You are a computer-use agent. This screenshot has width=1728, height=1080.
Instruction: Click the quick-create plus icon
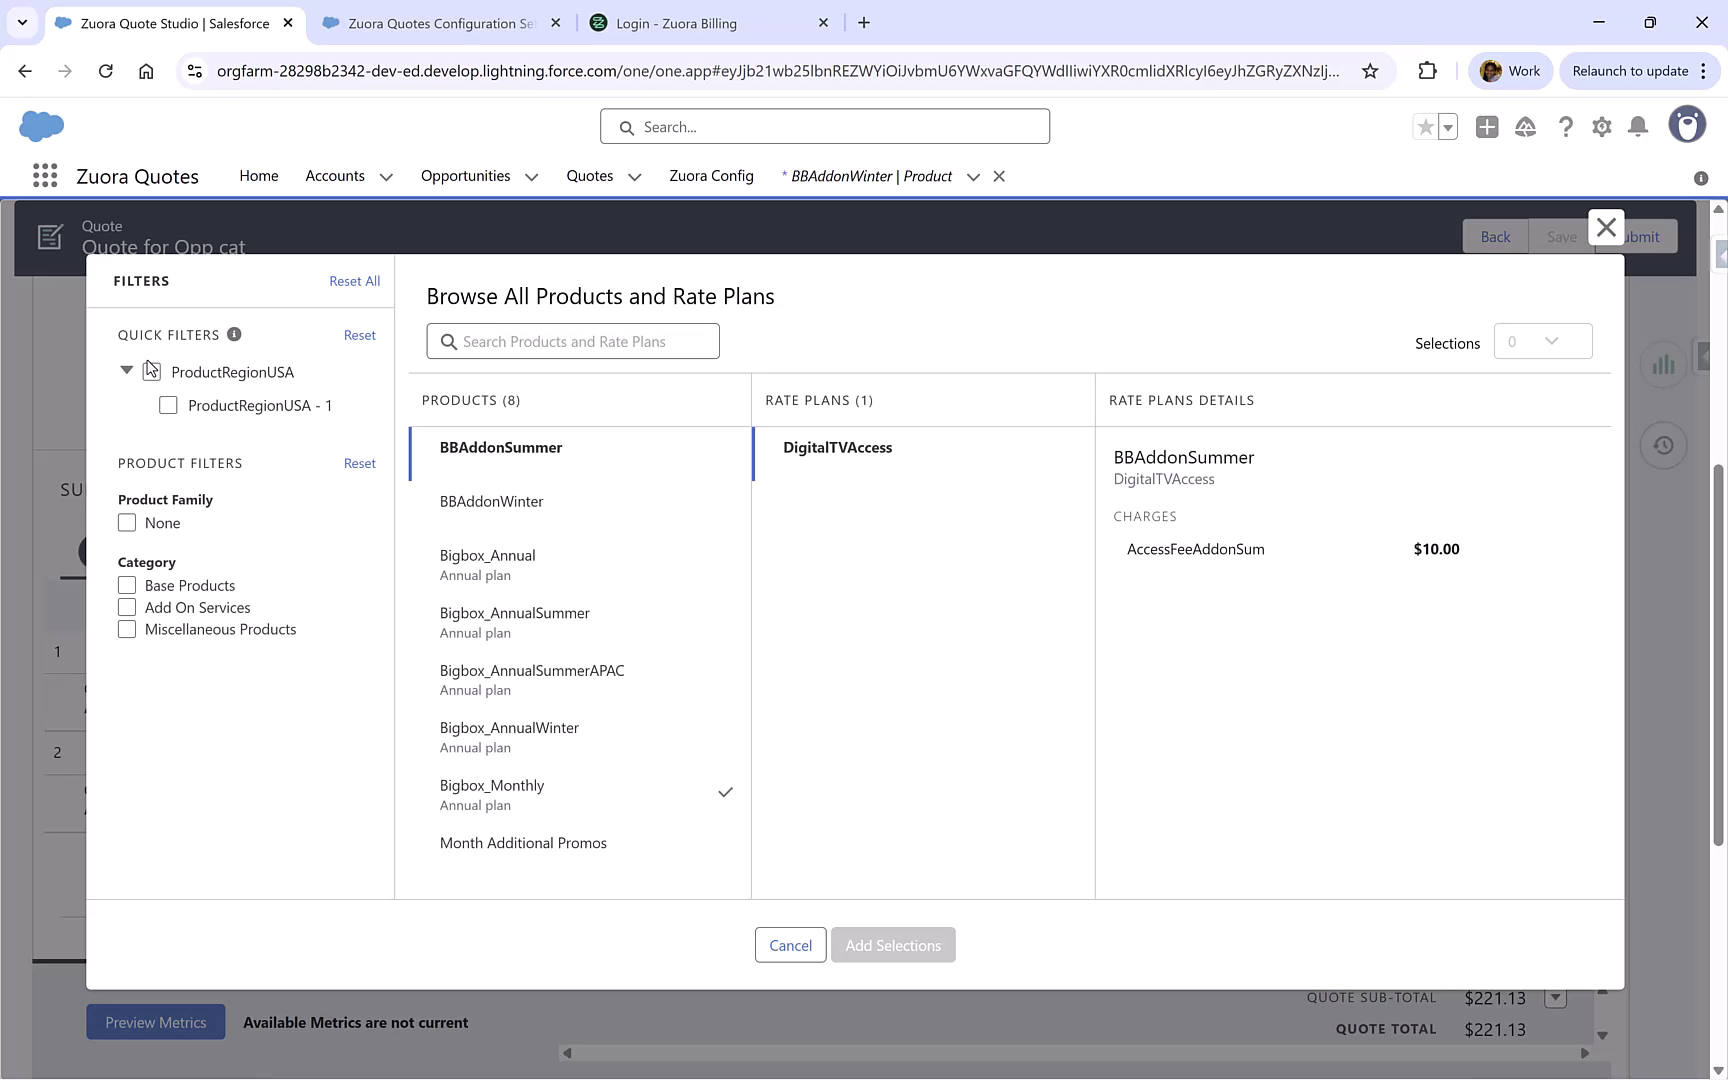click(x=1487, y=127)
